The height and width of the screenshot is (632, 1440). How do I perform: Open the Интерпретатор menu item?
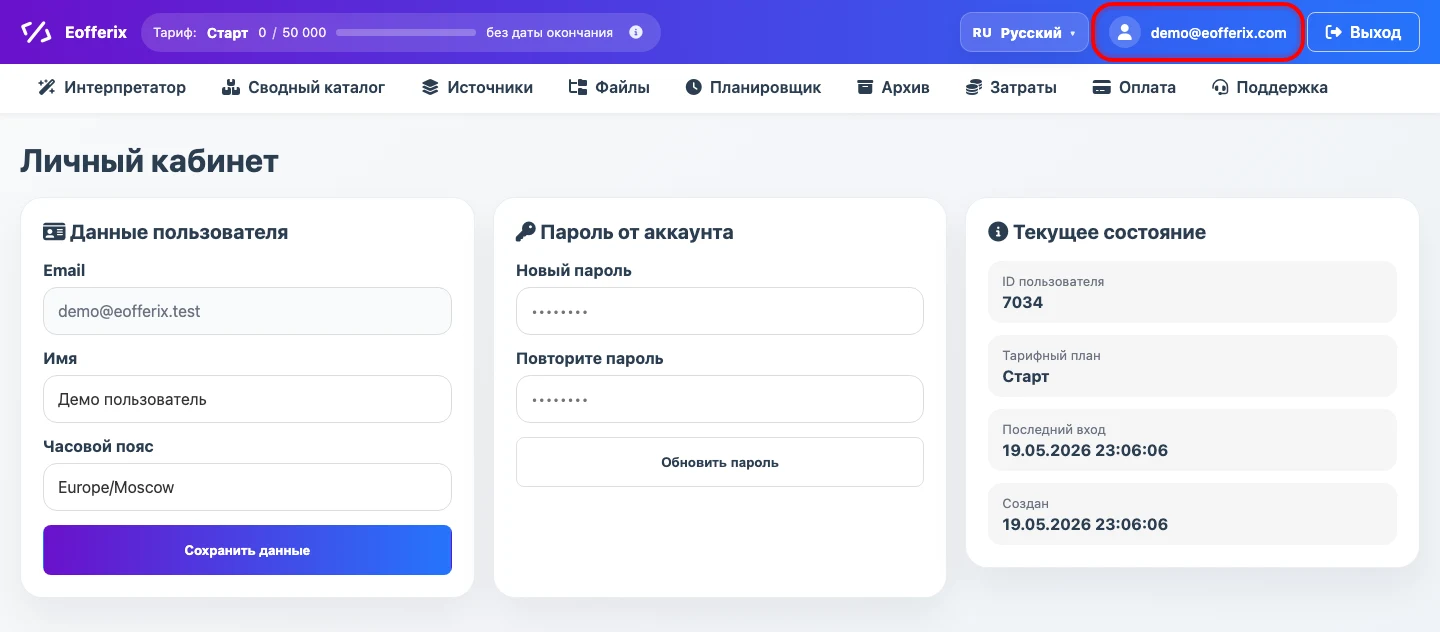pos(112,87)
